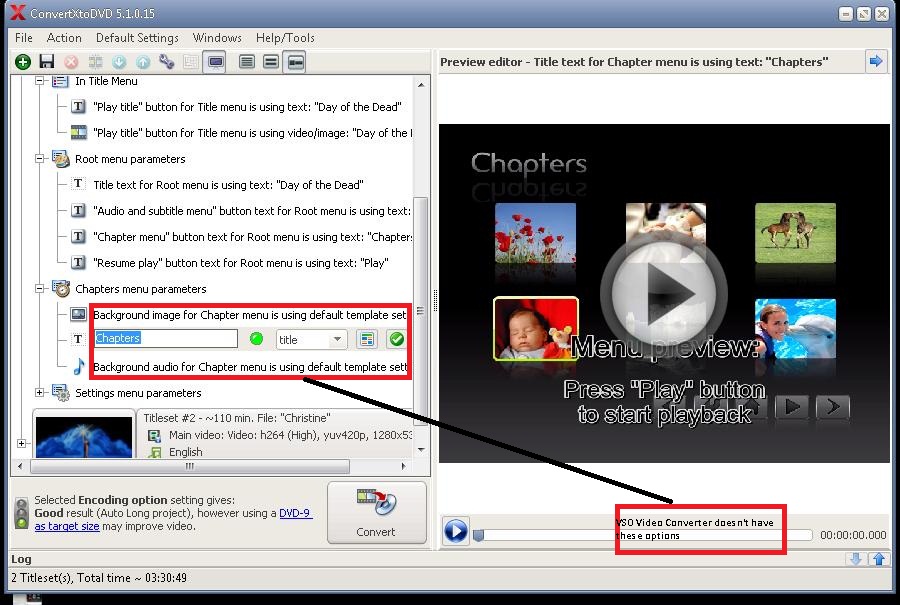Click the English audio track row

pos(185,452)
